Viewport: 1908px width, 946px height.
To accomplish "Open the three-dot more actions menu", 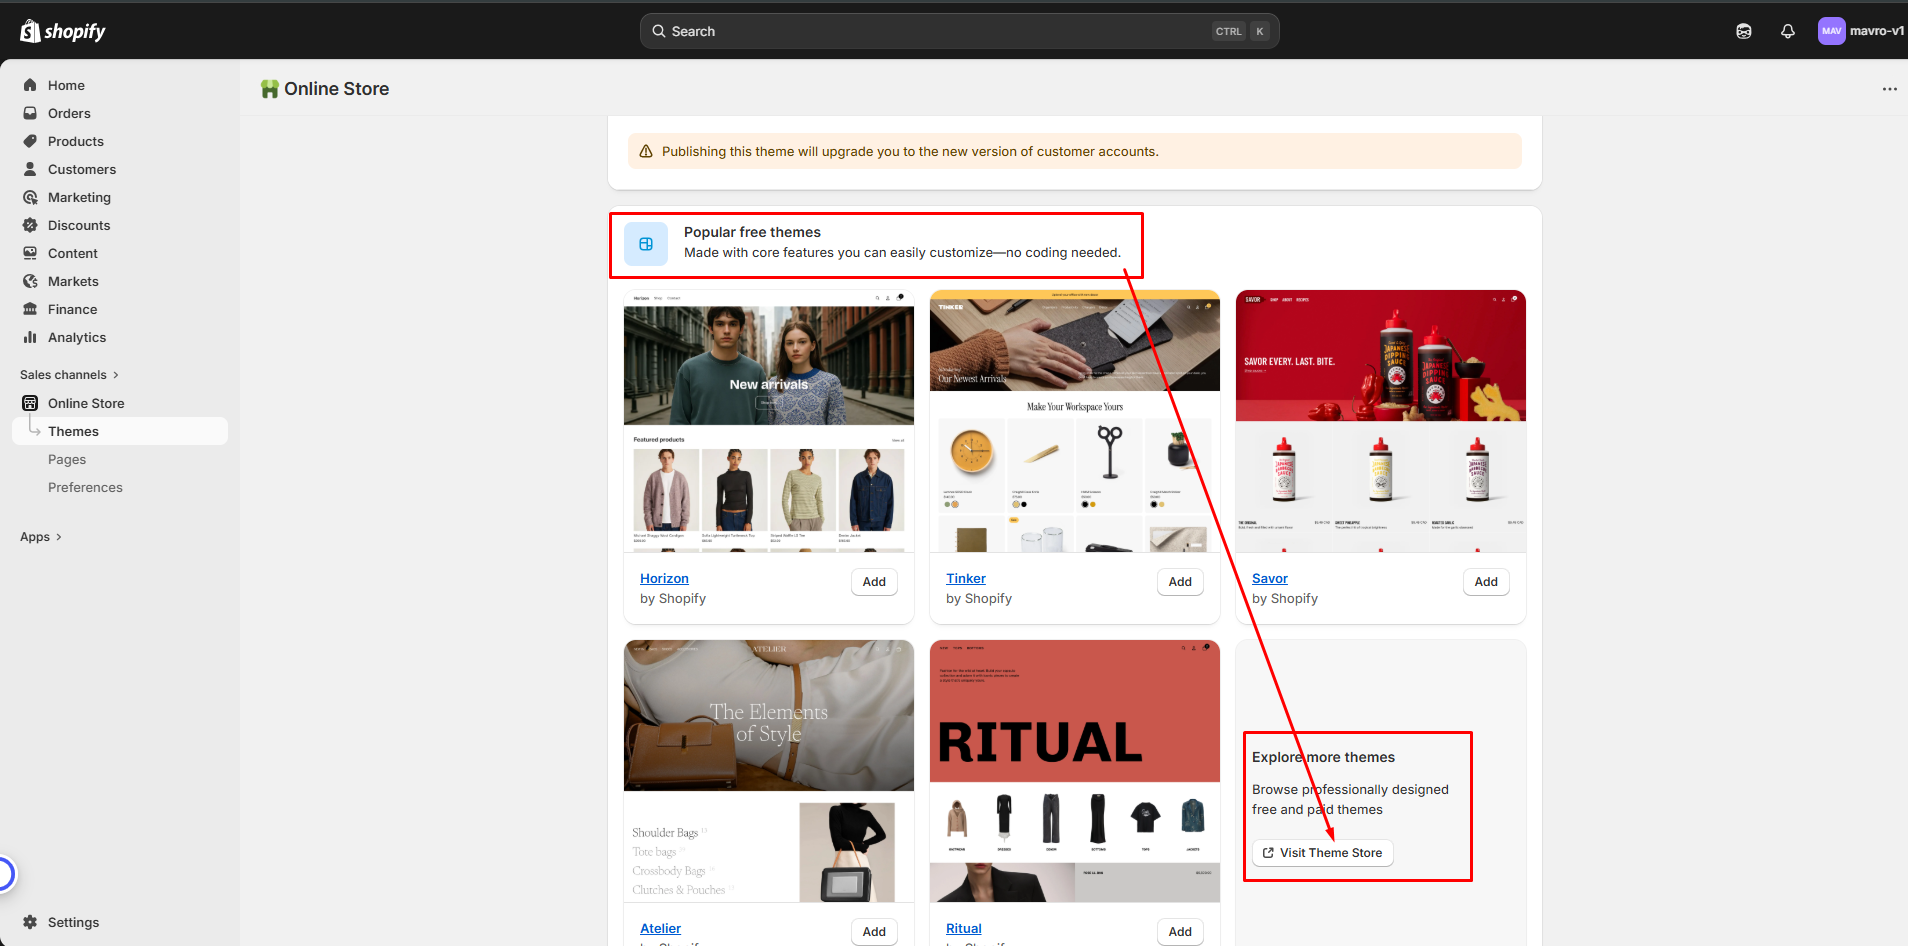I will pyautogui.click(x=1889, y=89).
